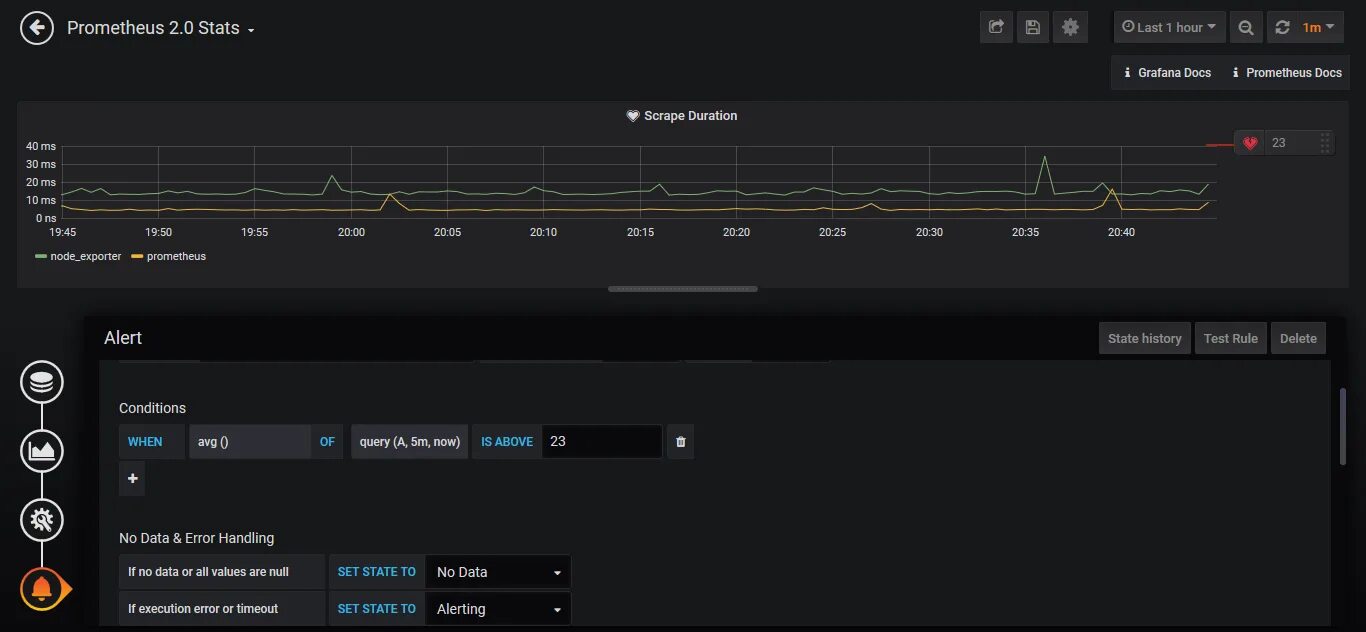Click the Alert section title
Image resolution: width=1366 pixels, height=632 pixels.
[x=123, y=338]
